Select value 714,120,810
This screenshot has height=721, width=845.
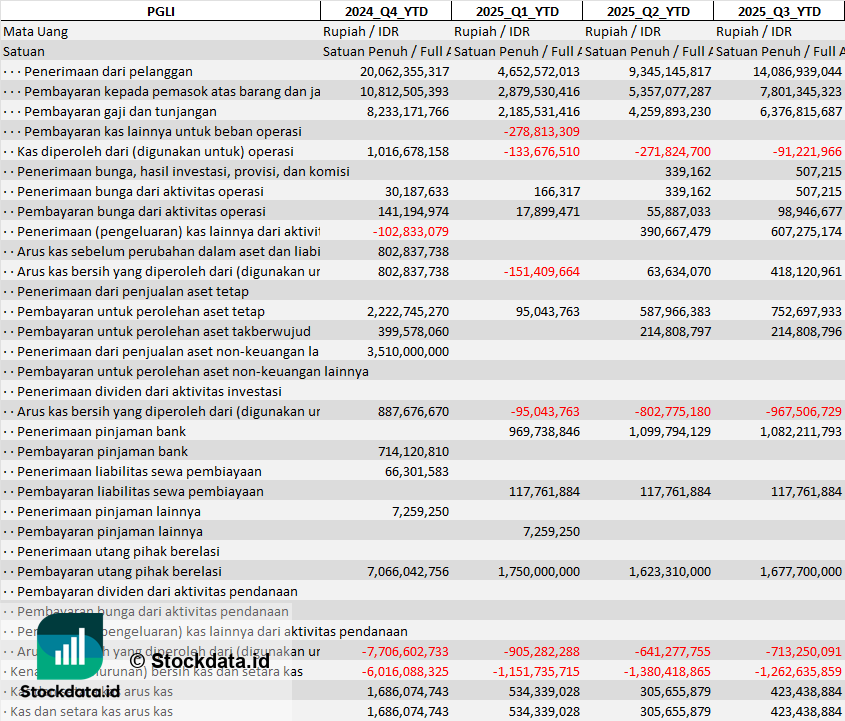click(413, 451)
